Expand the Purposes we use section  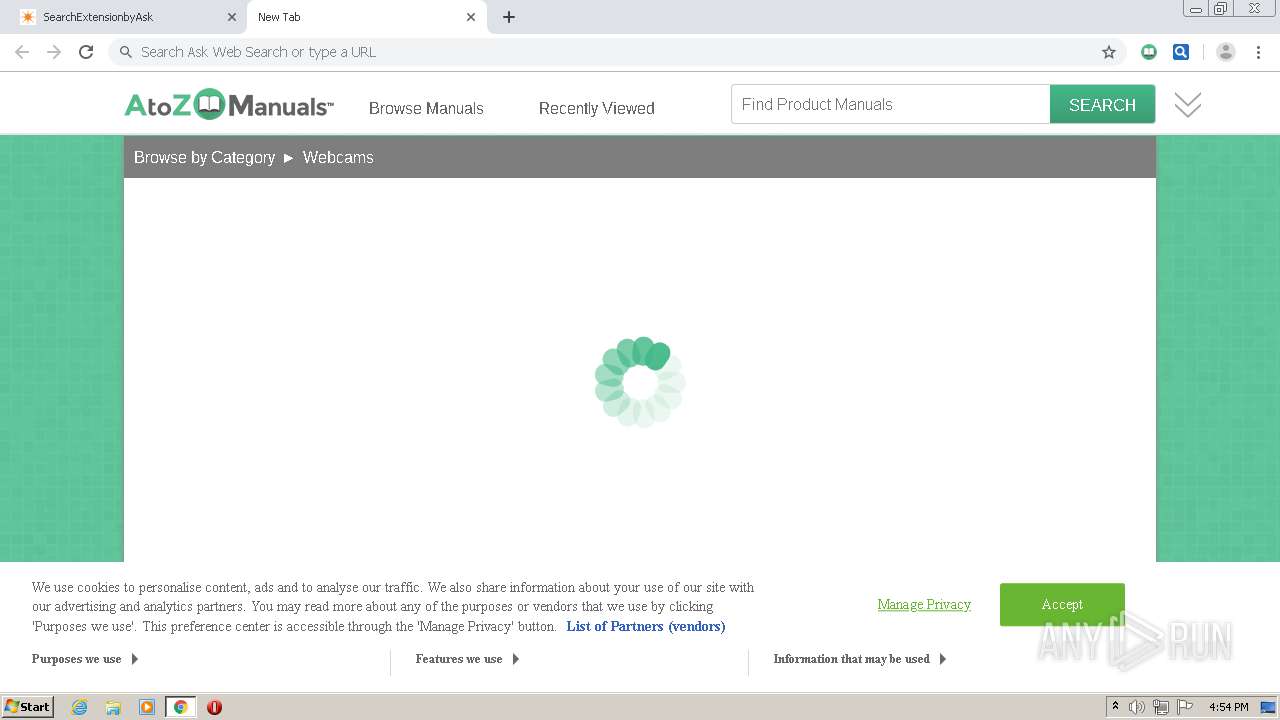point(85,659)
